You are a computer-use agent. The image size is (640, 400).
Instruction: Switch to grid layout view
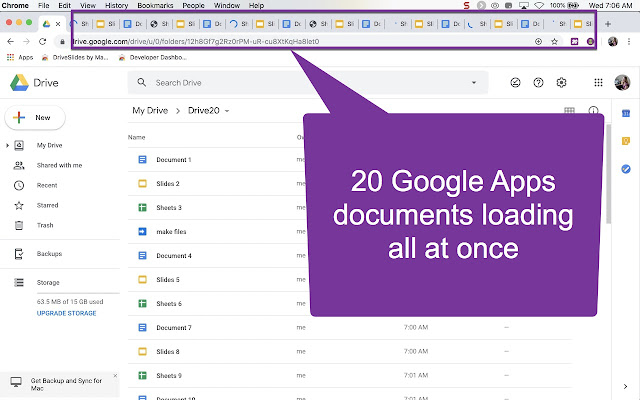569,111
